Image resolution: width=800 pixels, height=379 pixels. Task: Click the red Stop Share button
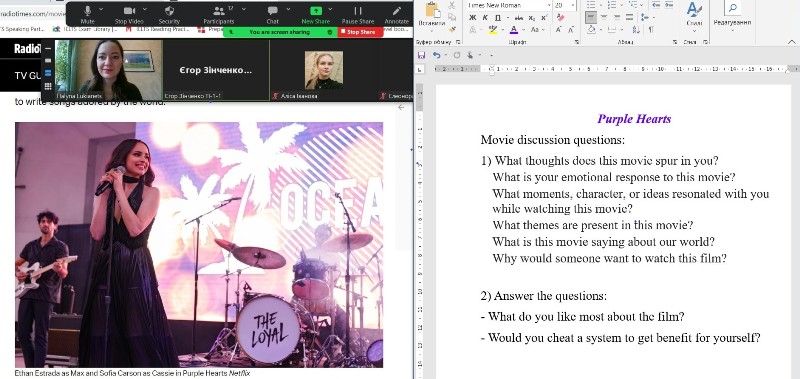coord(361,32)
